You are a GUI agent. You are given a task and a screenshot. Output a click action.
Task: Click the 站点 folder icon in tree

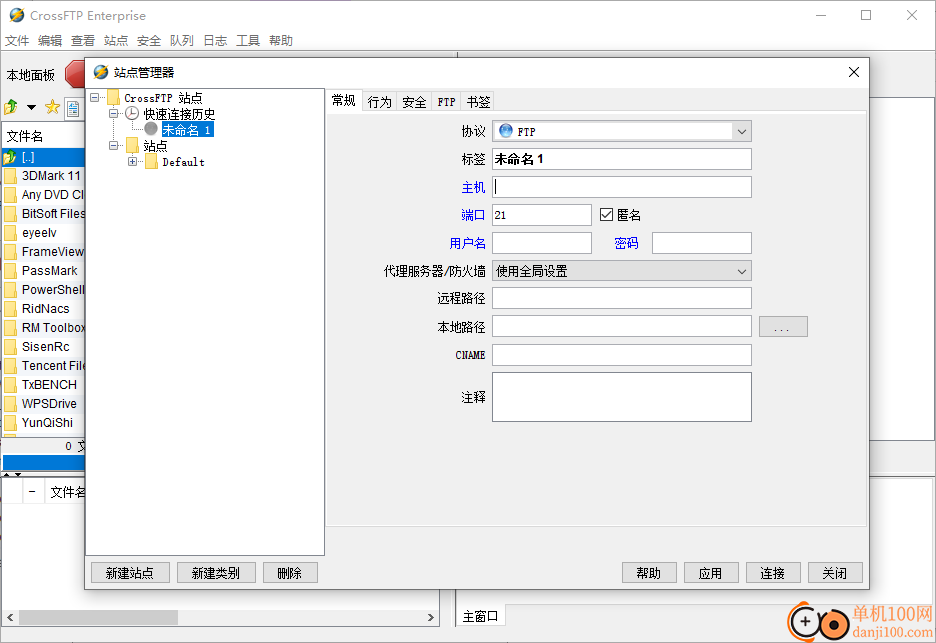pos(133,146)
